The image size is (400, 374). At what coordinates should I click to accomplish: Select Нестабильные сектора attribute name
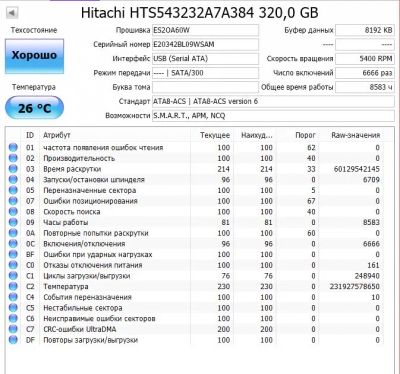(x=83, y=308)
